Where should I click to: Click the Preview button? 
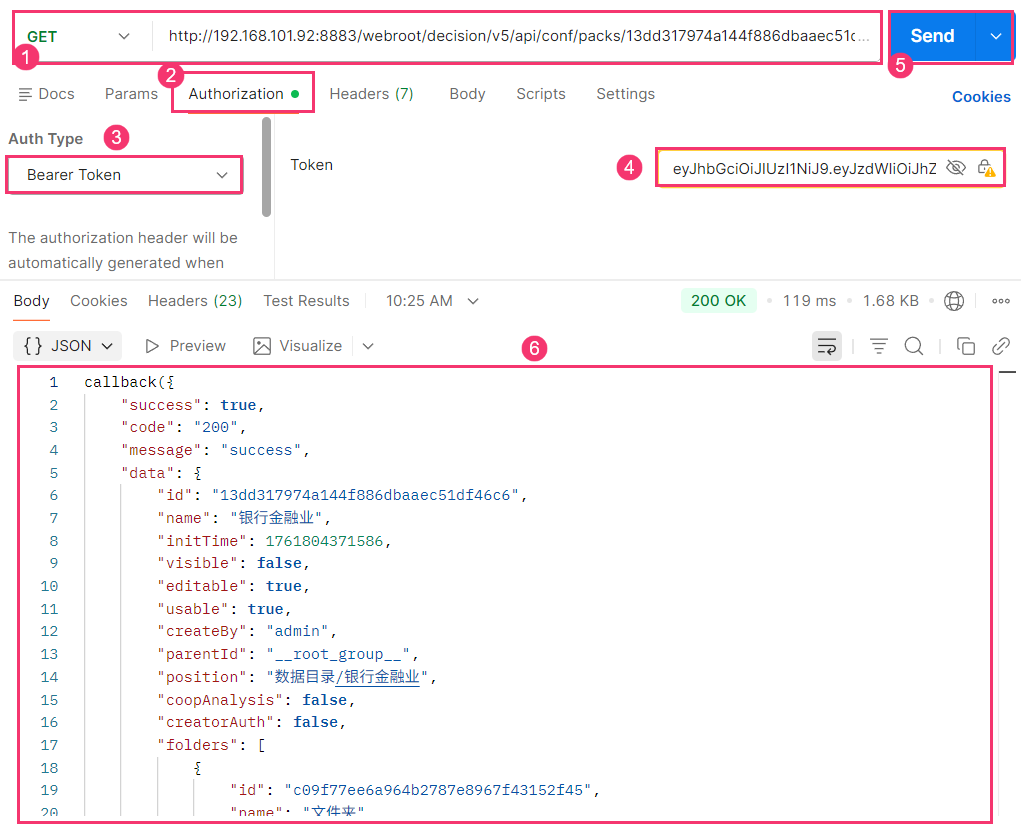click(185, 346)
